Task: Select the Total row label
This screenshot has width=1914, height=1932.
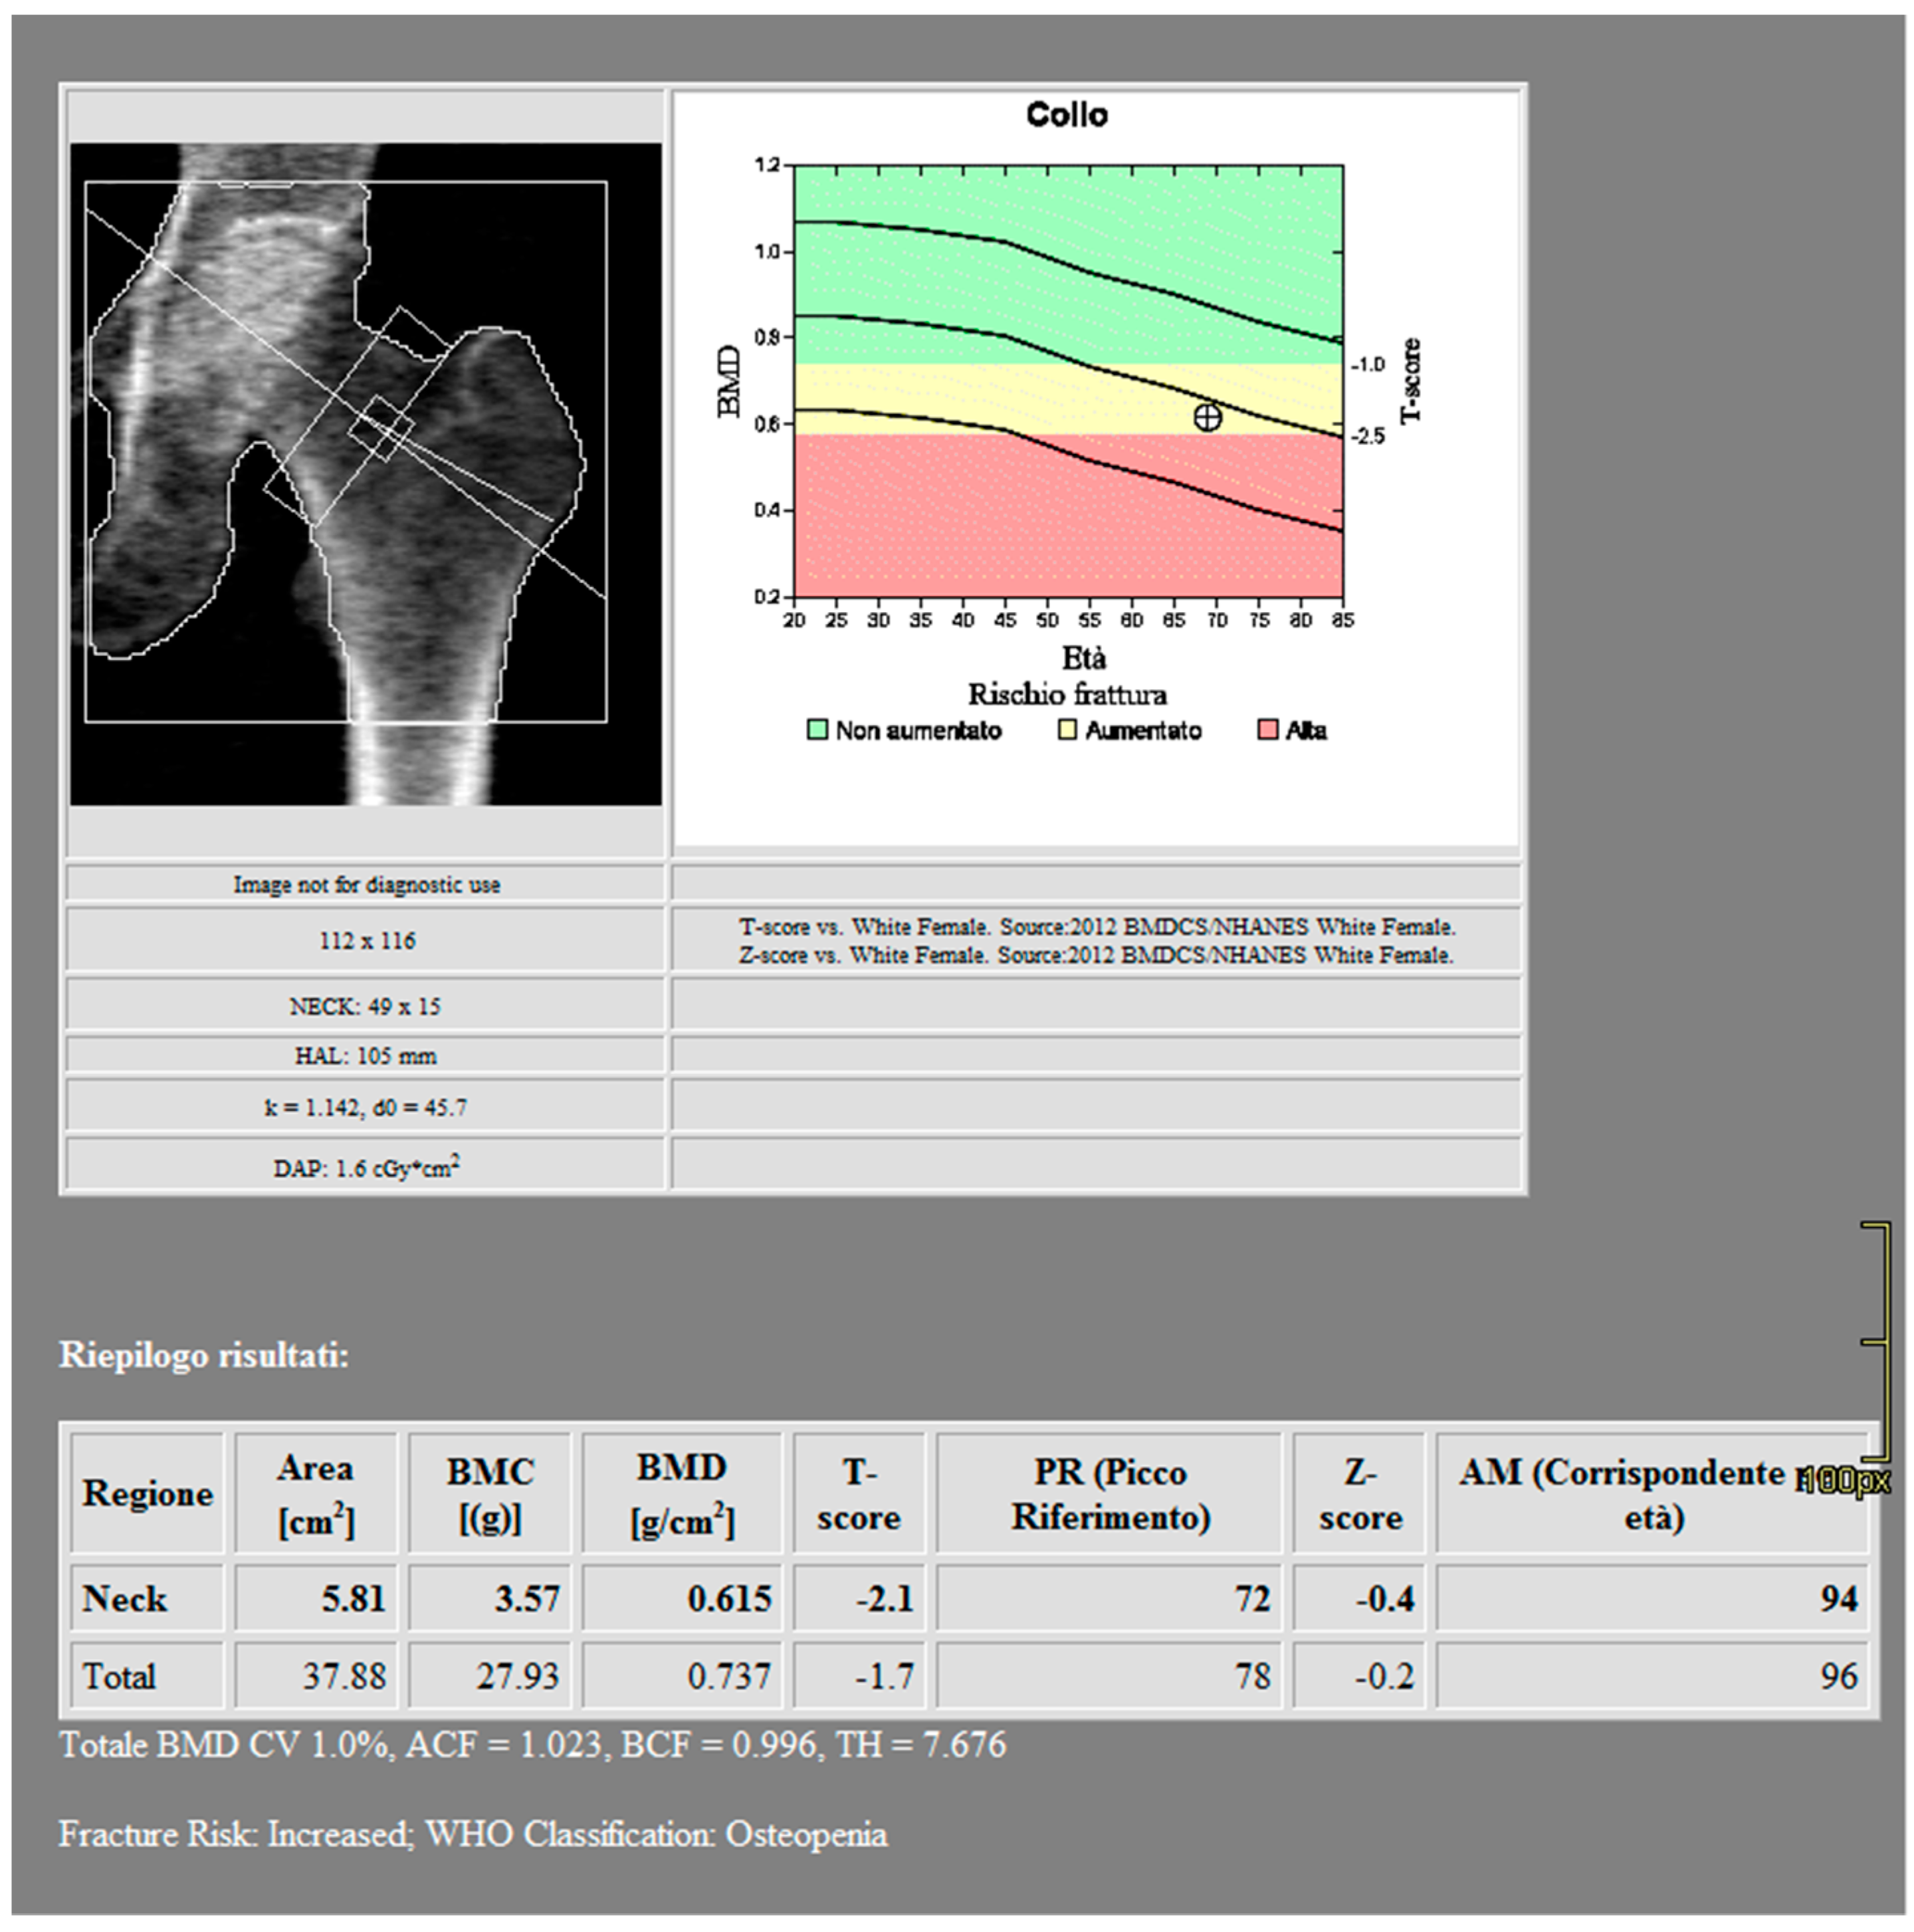Action: point(119,1676)
